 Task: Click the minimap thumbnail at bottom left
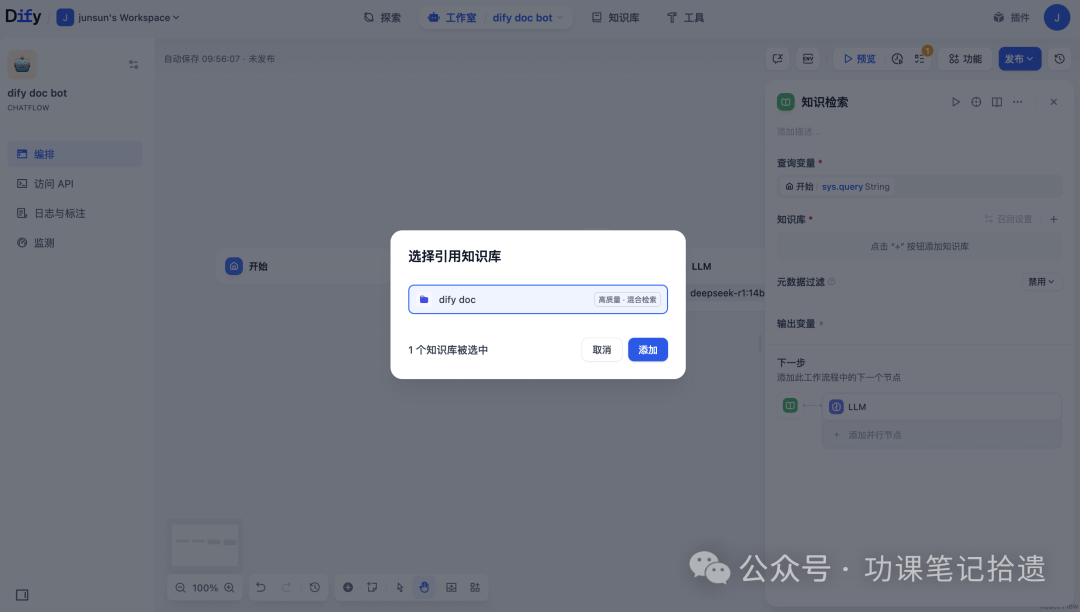click(x=204, y=543)
